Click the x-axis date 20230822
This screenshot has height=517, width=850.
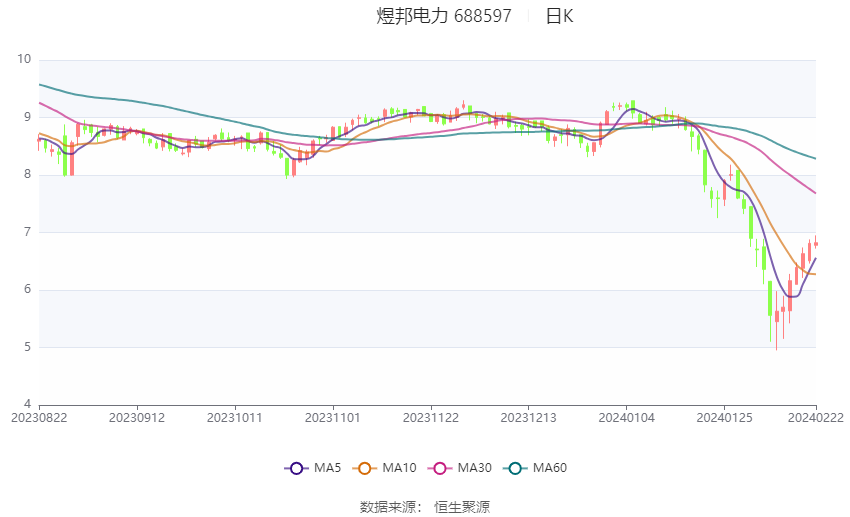[39, 418]
